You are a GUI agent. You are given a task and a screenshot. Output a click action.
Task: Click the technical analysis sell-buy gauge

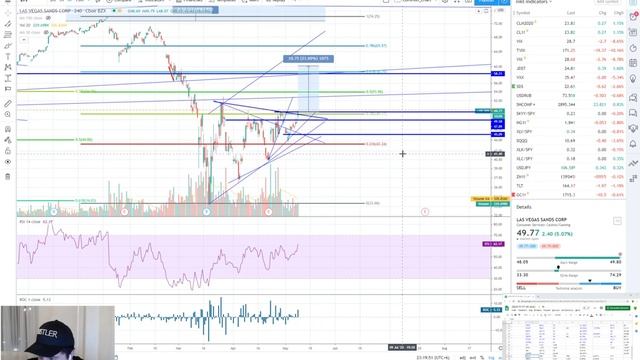click(x=569, y=284)
